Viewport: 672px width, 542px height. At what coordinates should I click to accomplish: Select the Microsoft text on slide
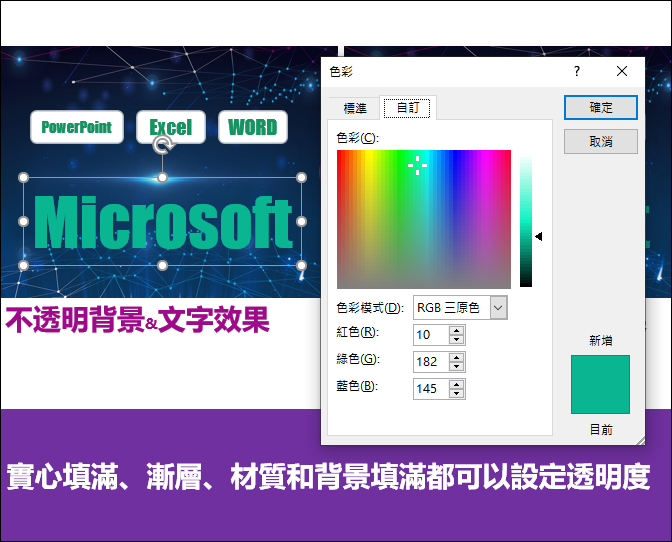pyautogui.click(x=163, y=222)
